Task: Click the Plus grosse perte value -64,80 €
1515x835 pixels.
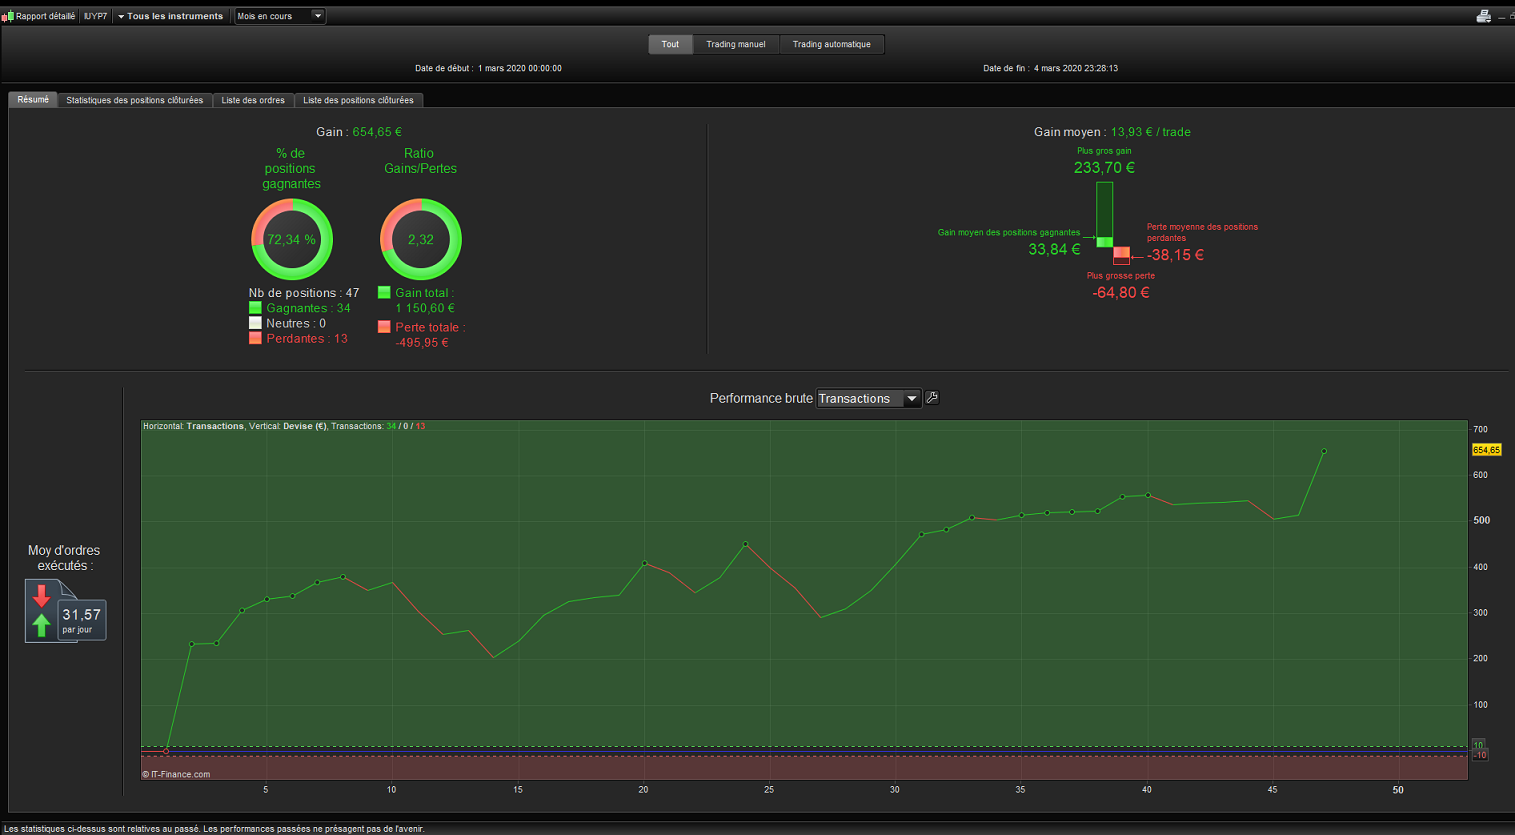Action: [x=1120, y=293]
